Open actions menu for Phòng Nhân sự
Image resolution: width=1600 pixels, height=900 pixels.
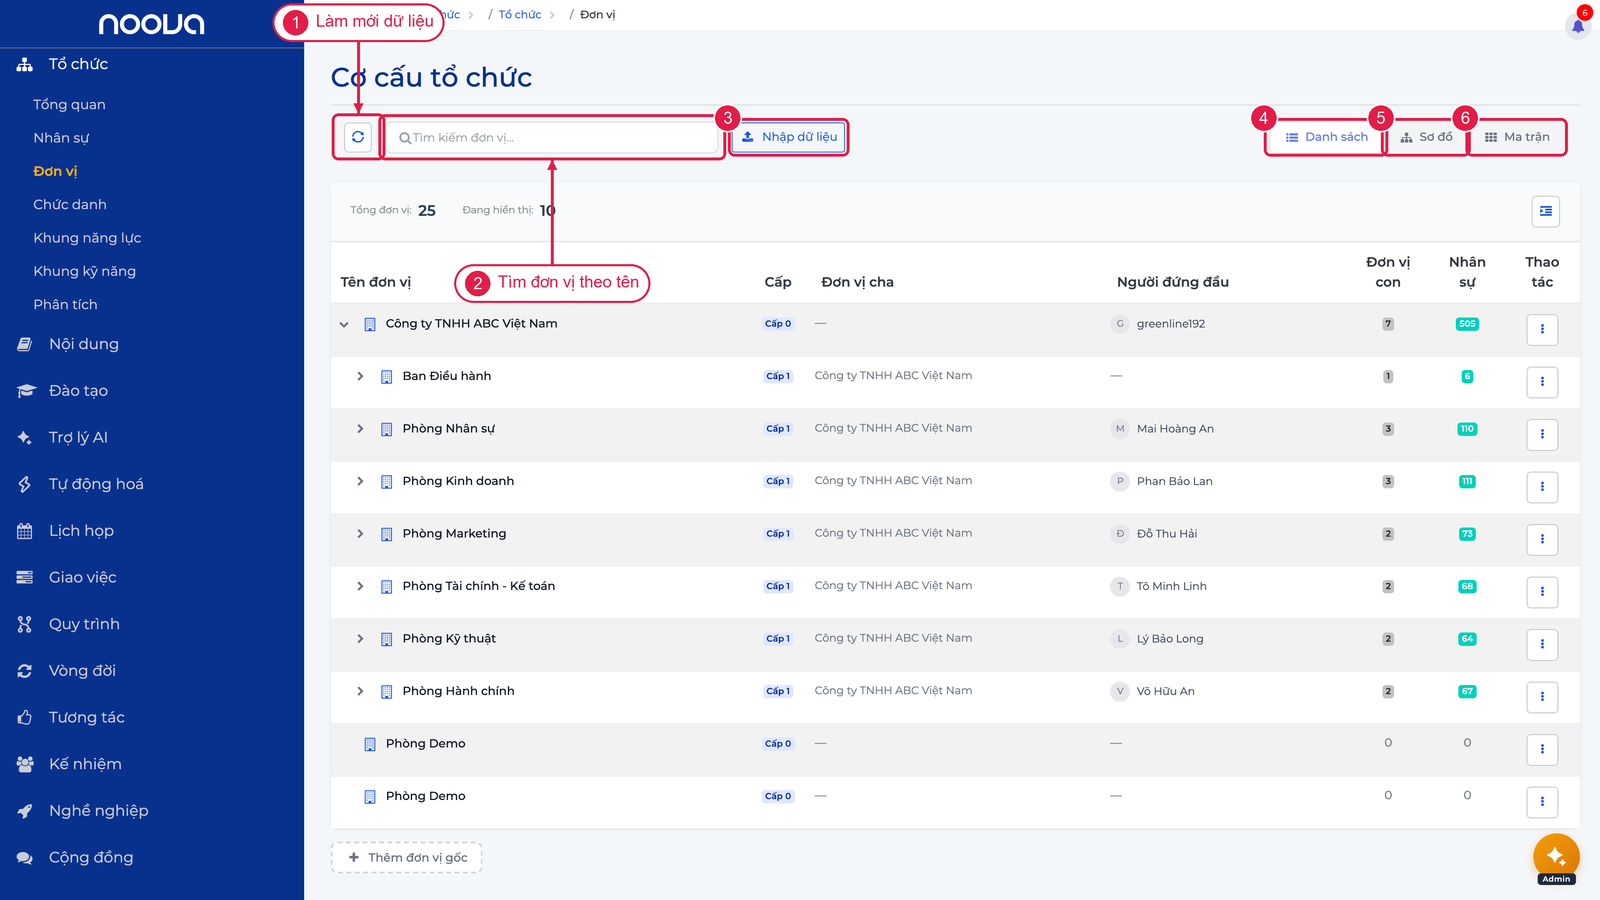click(x=1542, y=434)
